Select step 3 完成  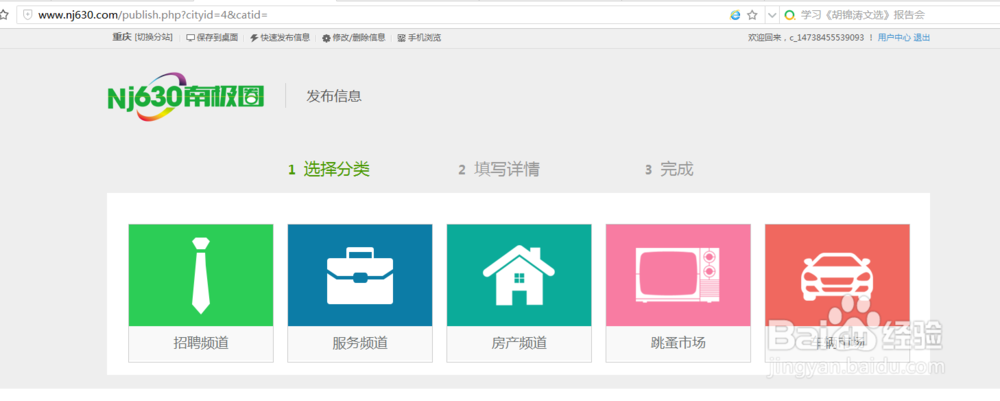point(669,170)
